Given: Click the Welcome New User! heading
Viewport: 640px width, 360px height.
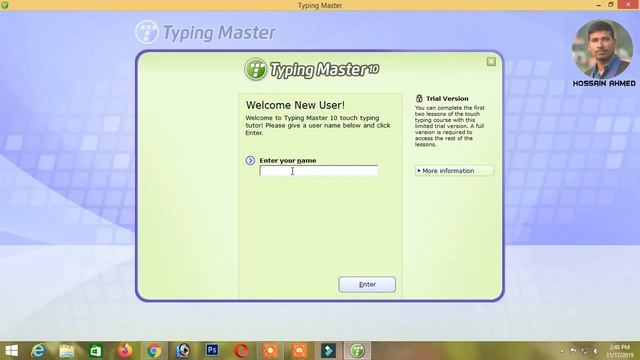Looking at the screenshot, I should pyautogui.click(x=295, y=105).
